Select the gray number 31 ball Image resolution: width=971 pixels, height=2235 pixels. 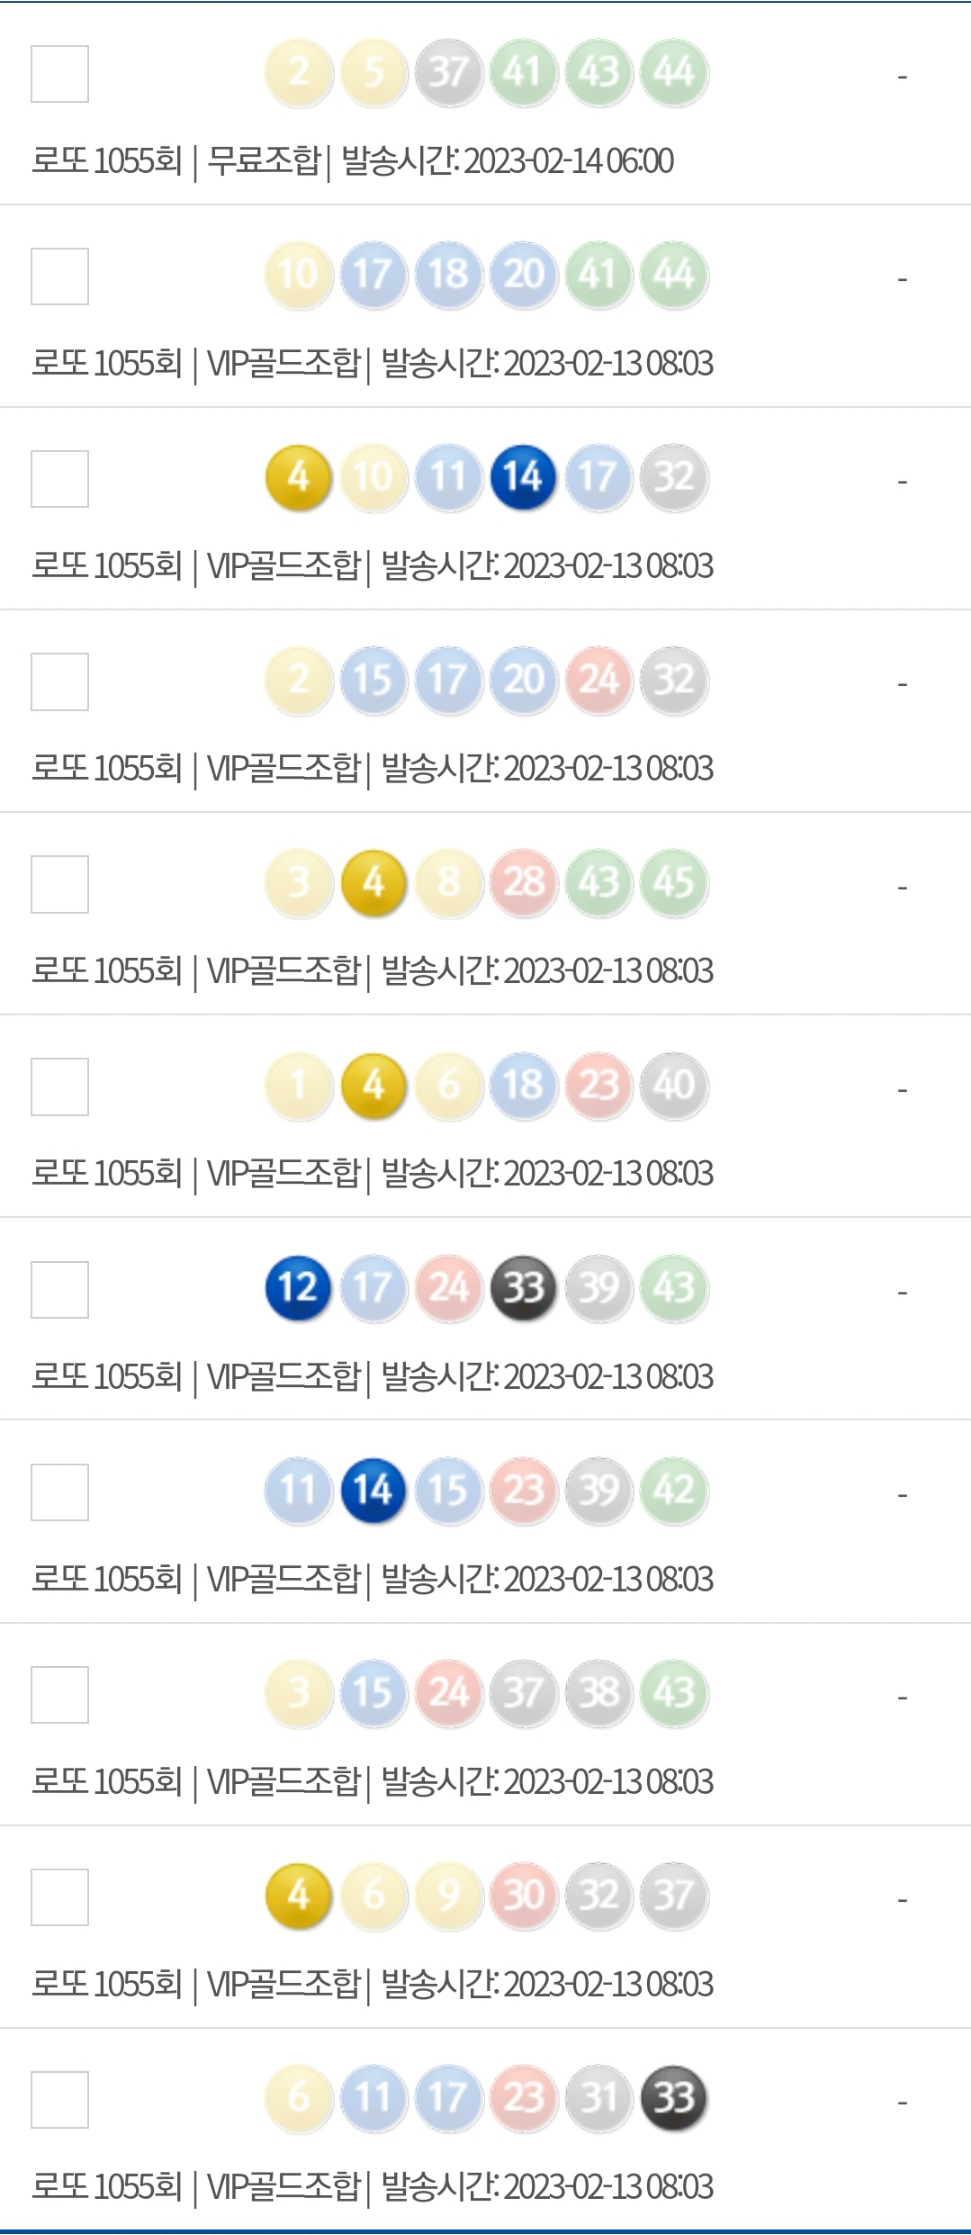(x=599, y=2098)
